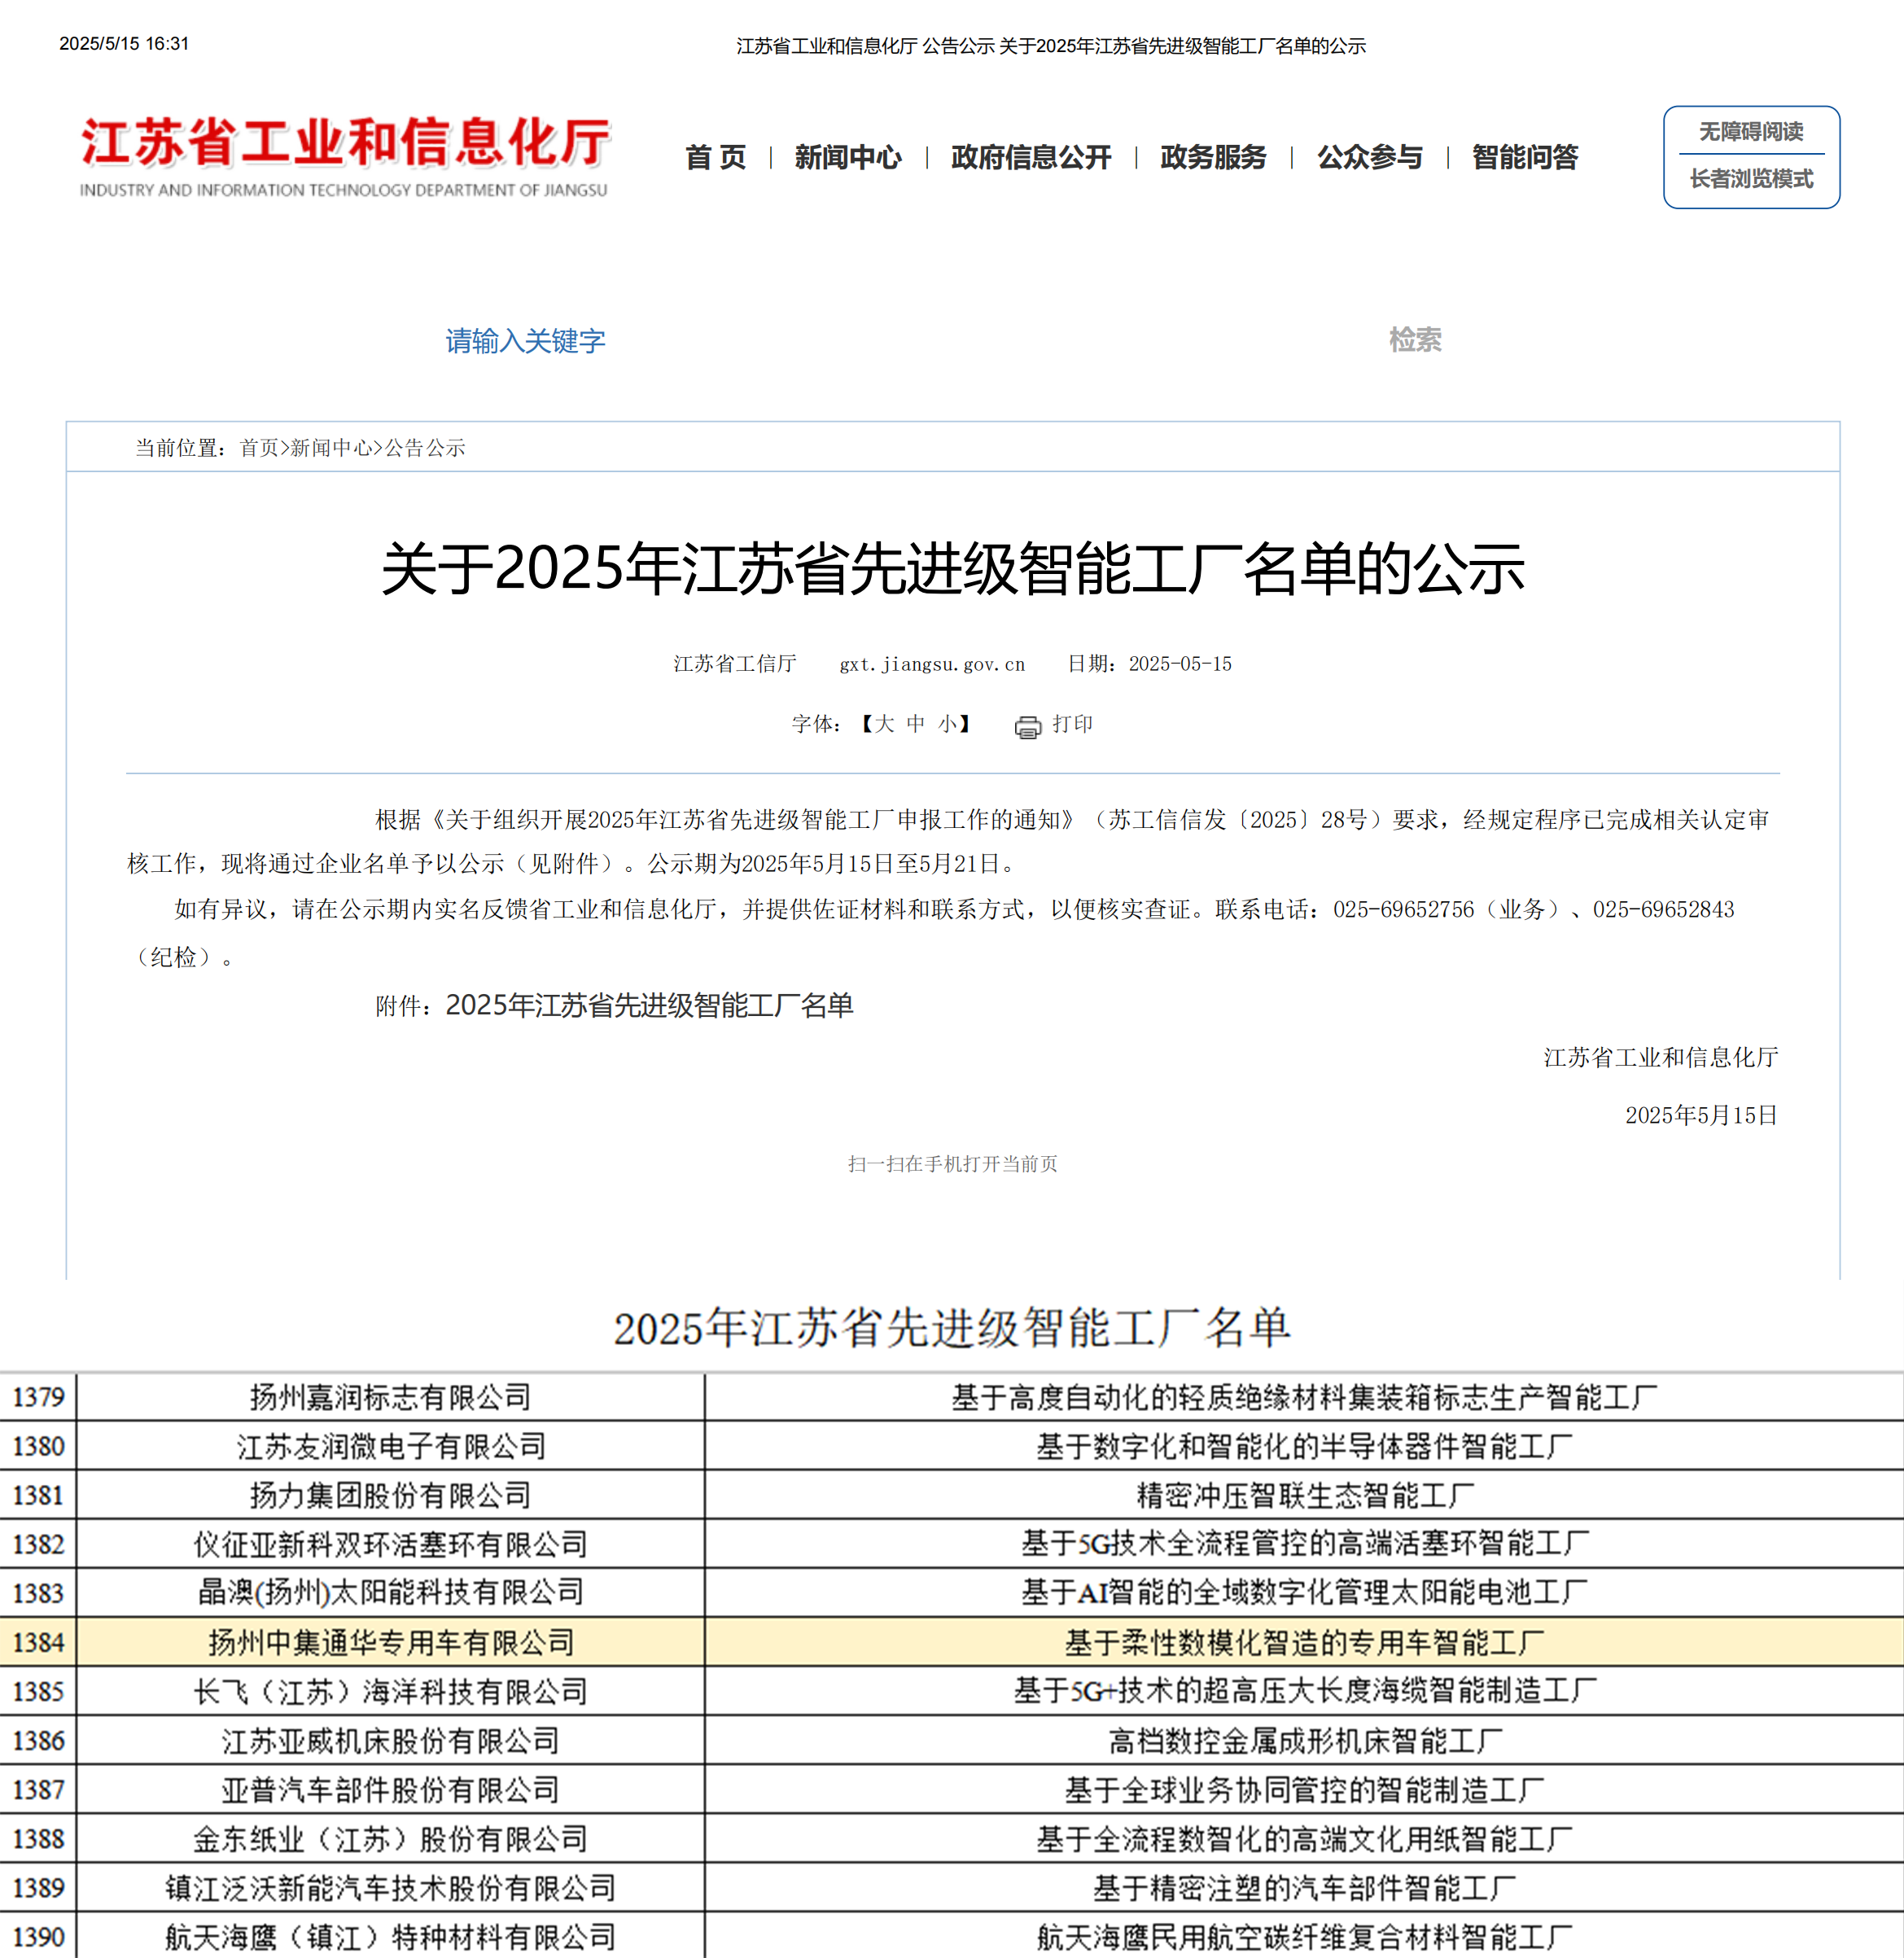Click 首页 in the breadcrumb path
This screenshot has height=1958, width=1904.
(x=259, y=448)
